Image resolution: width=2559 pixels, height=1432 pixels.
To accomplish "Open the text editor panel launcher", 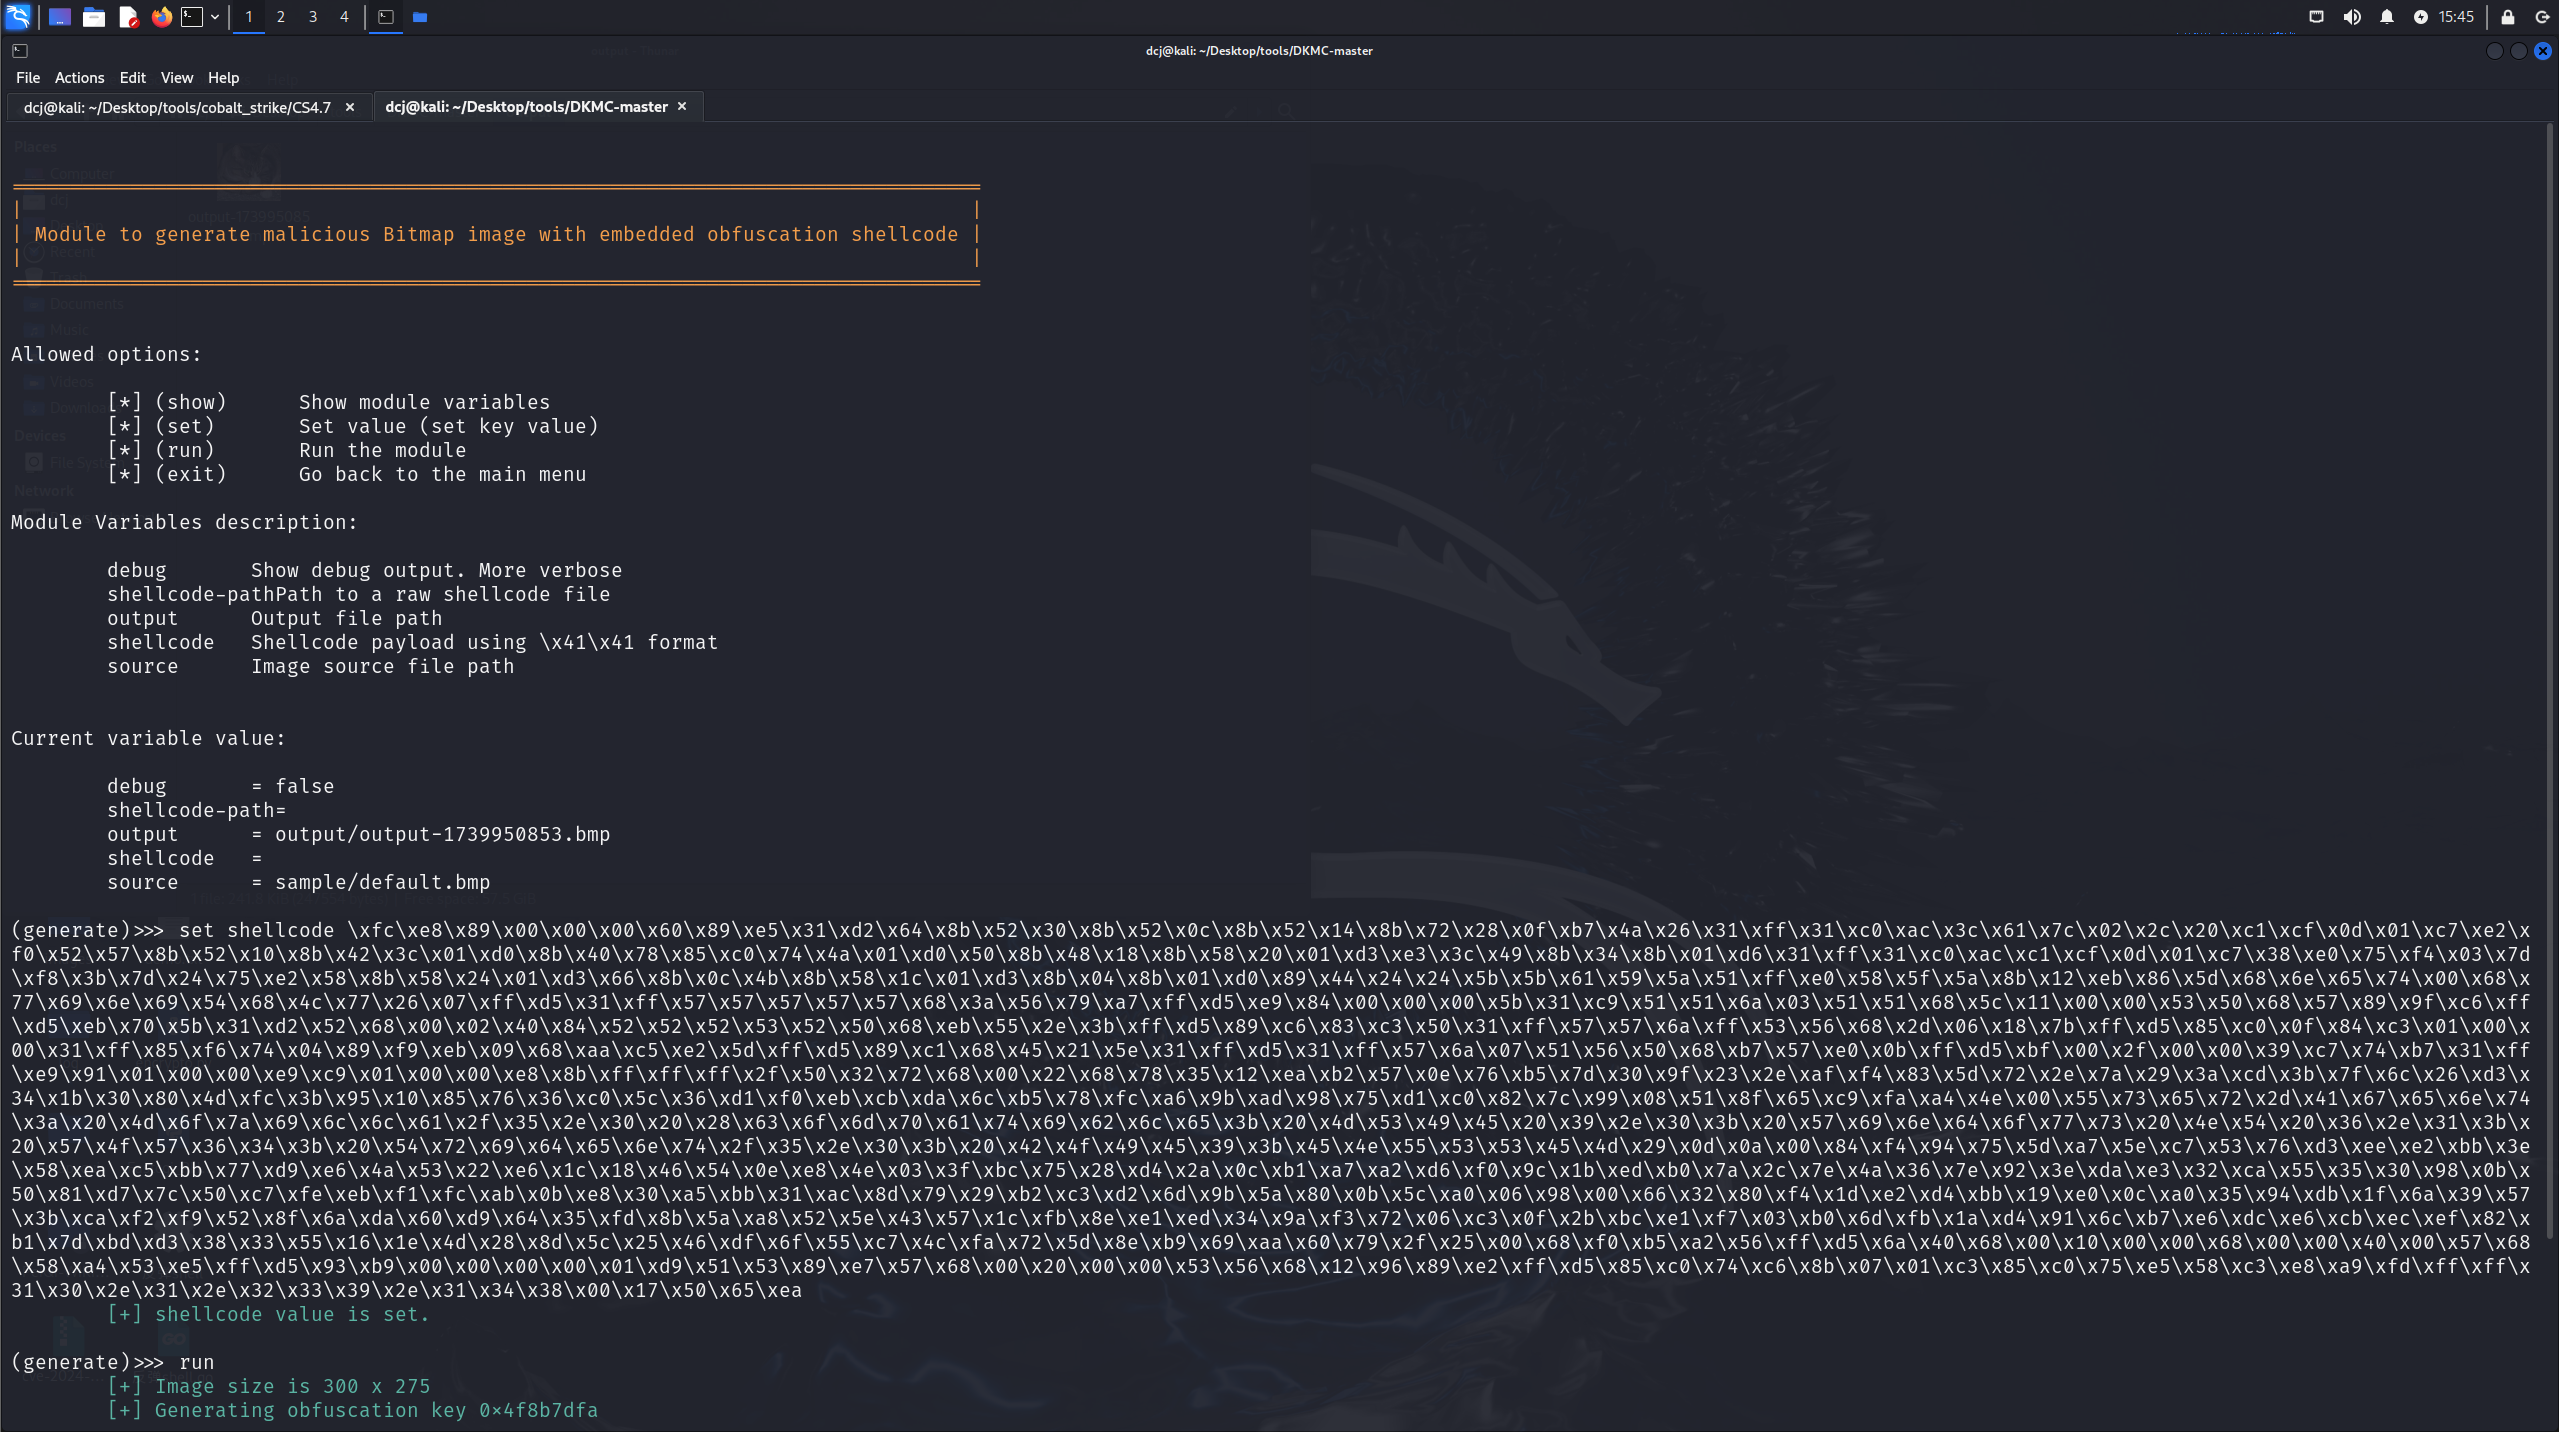I will [128, 17].
